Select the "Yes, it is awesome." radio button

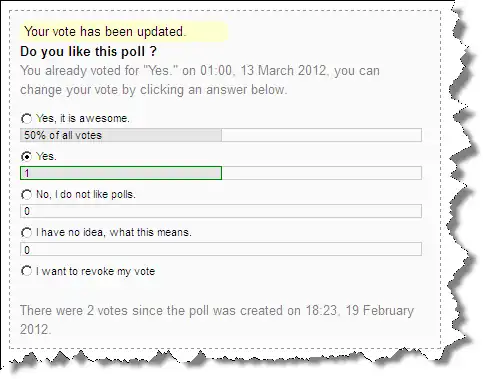[x=26, y=118]
